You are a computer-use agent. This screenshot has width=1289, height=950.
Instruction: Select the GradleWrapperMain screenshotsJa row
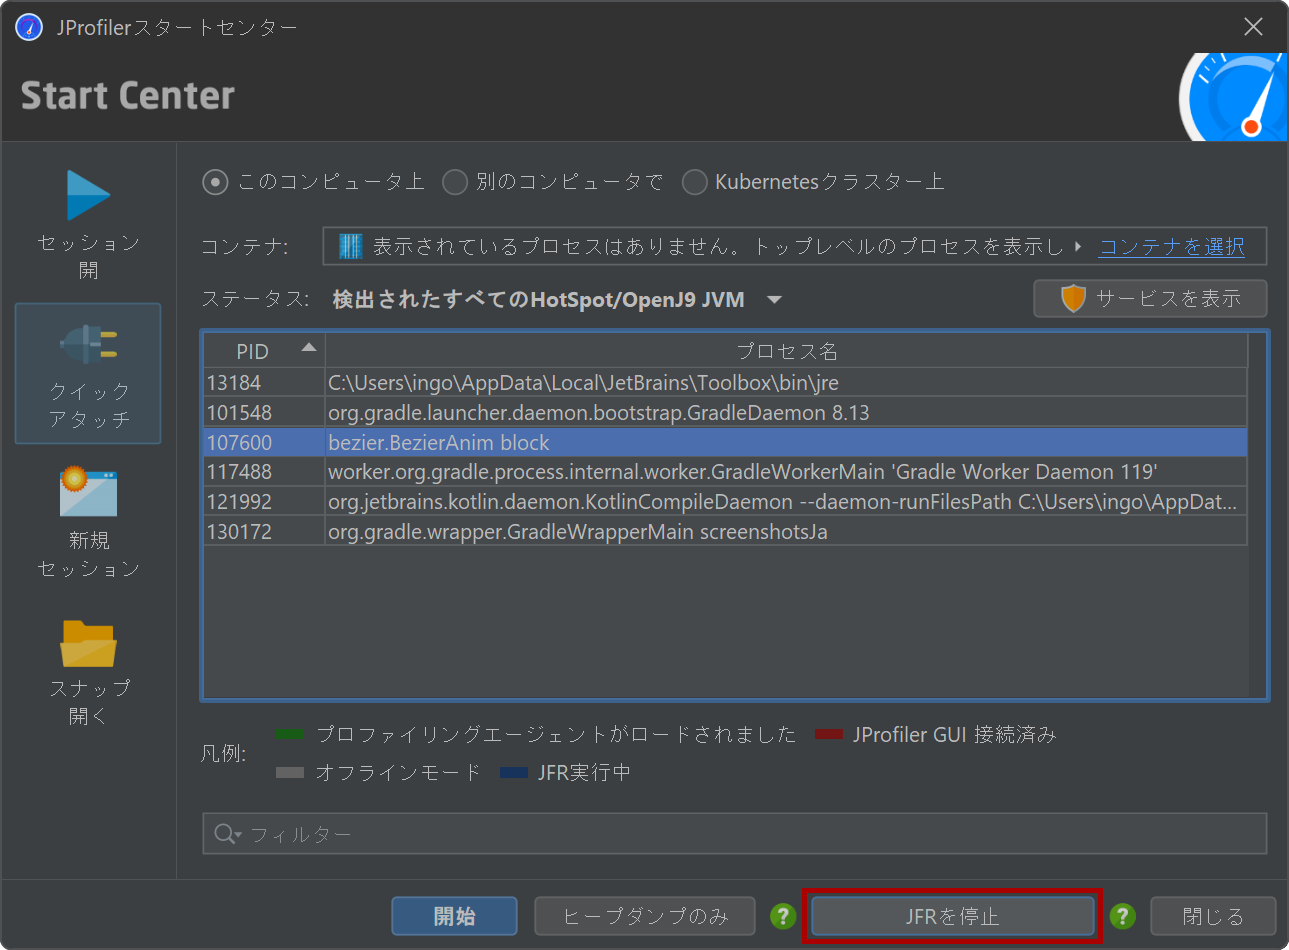point(726,532)
